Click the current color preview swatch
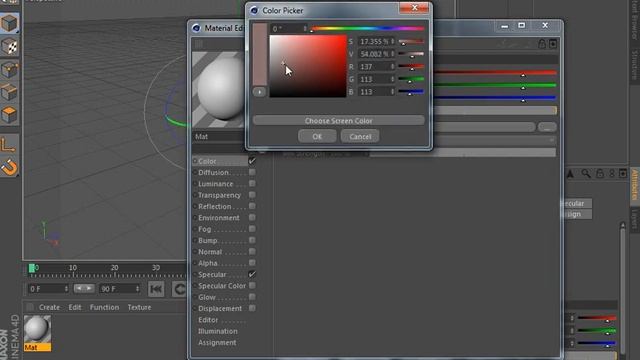Screen dimensions: 640x360 [260, 54]
